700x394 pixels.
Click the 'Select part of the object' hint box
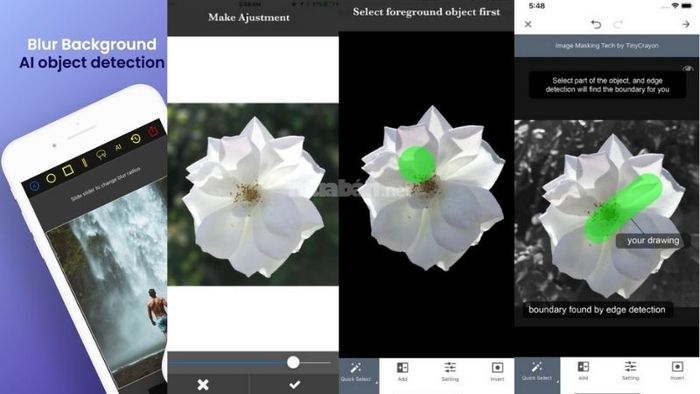608,85
